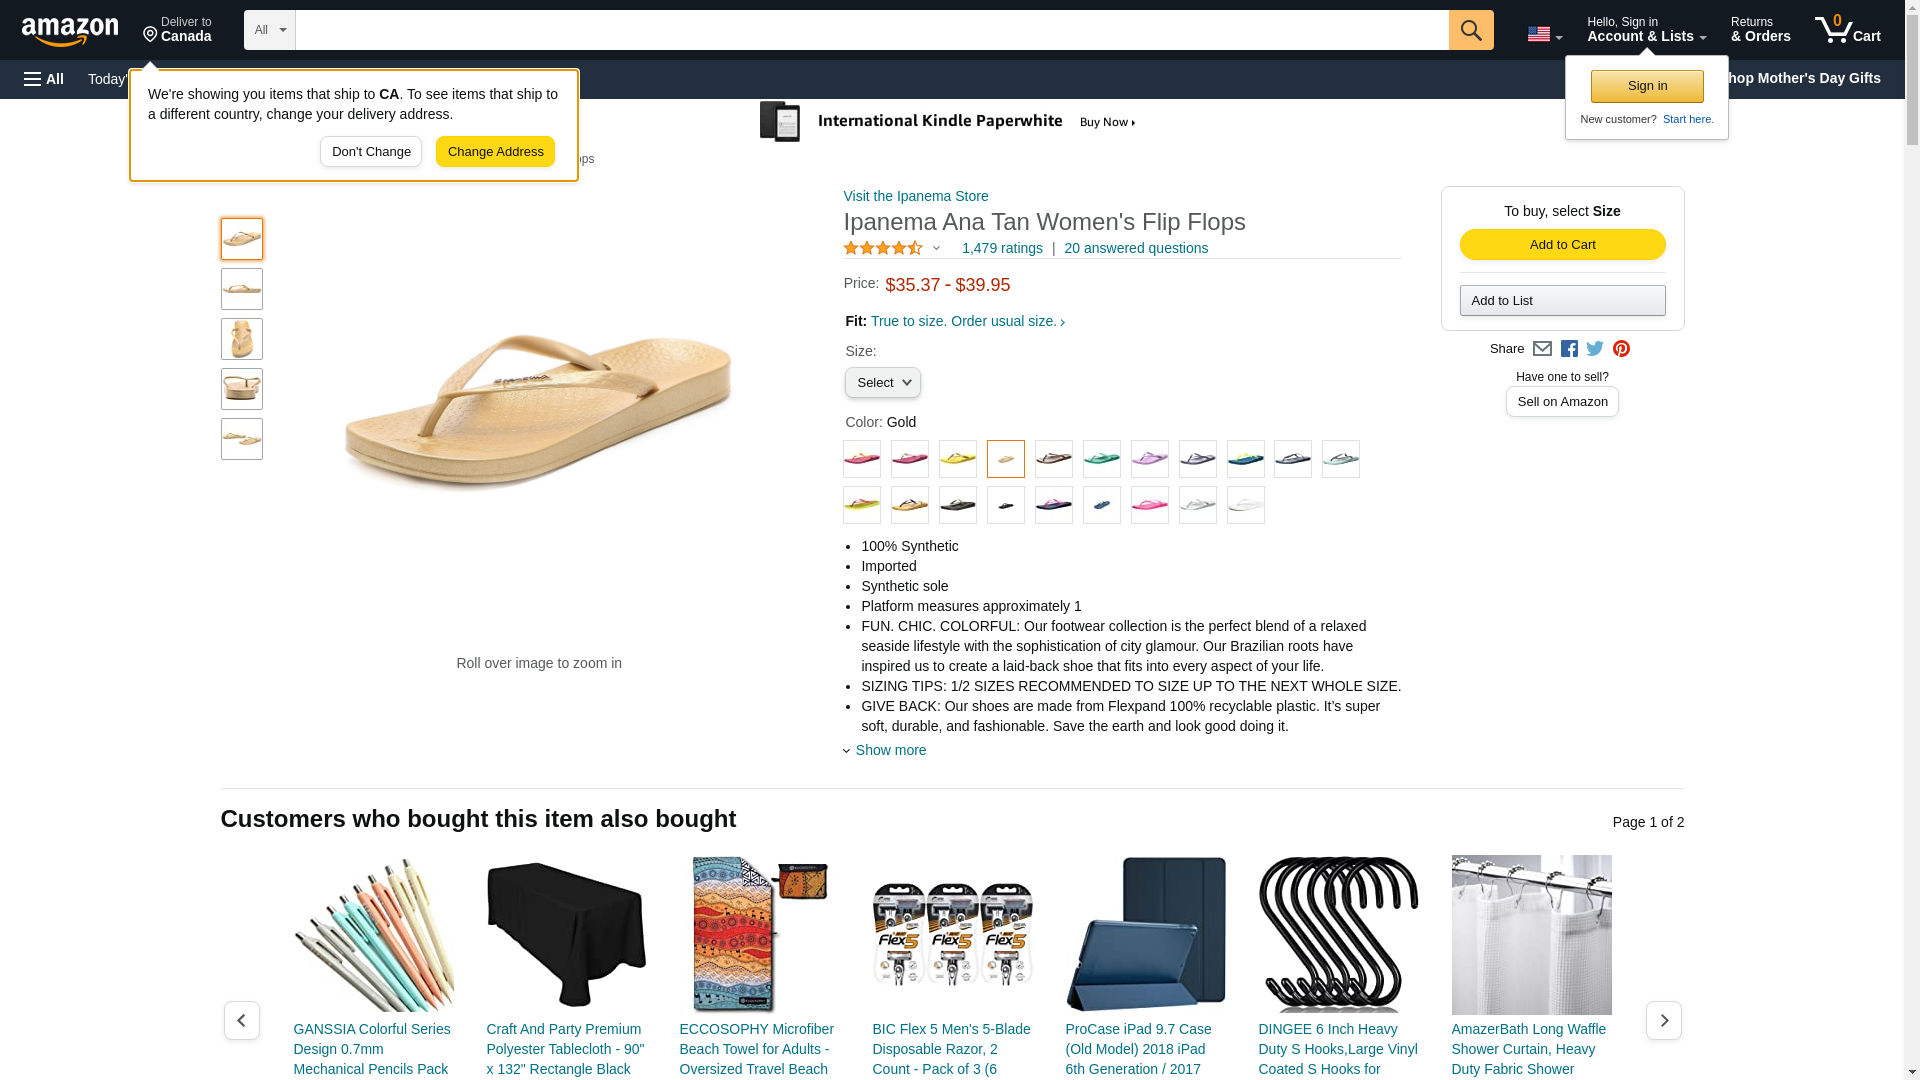Share product via Twitter icon
This screenshot has height=1080, width=1920.
point(1594,349)
